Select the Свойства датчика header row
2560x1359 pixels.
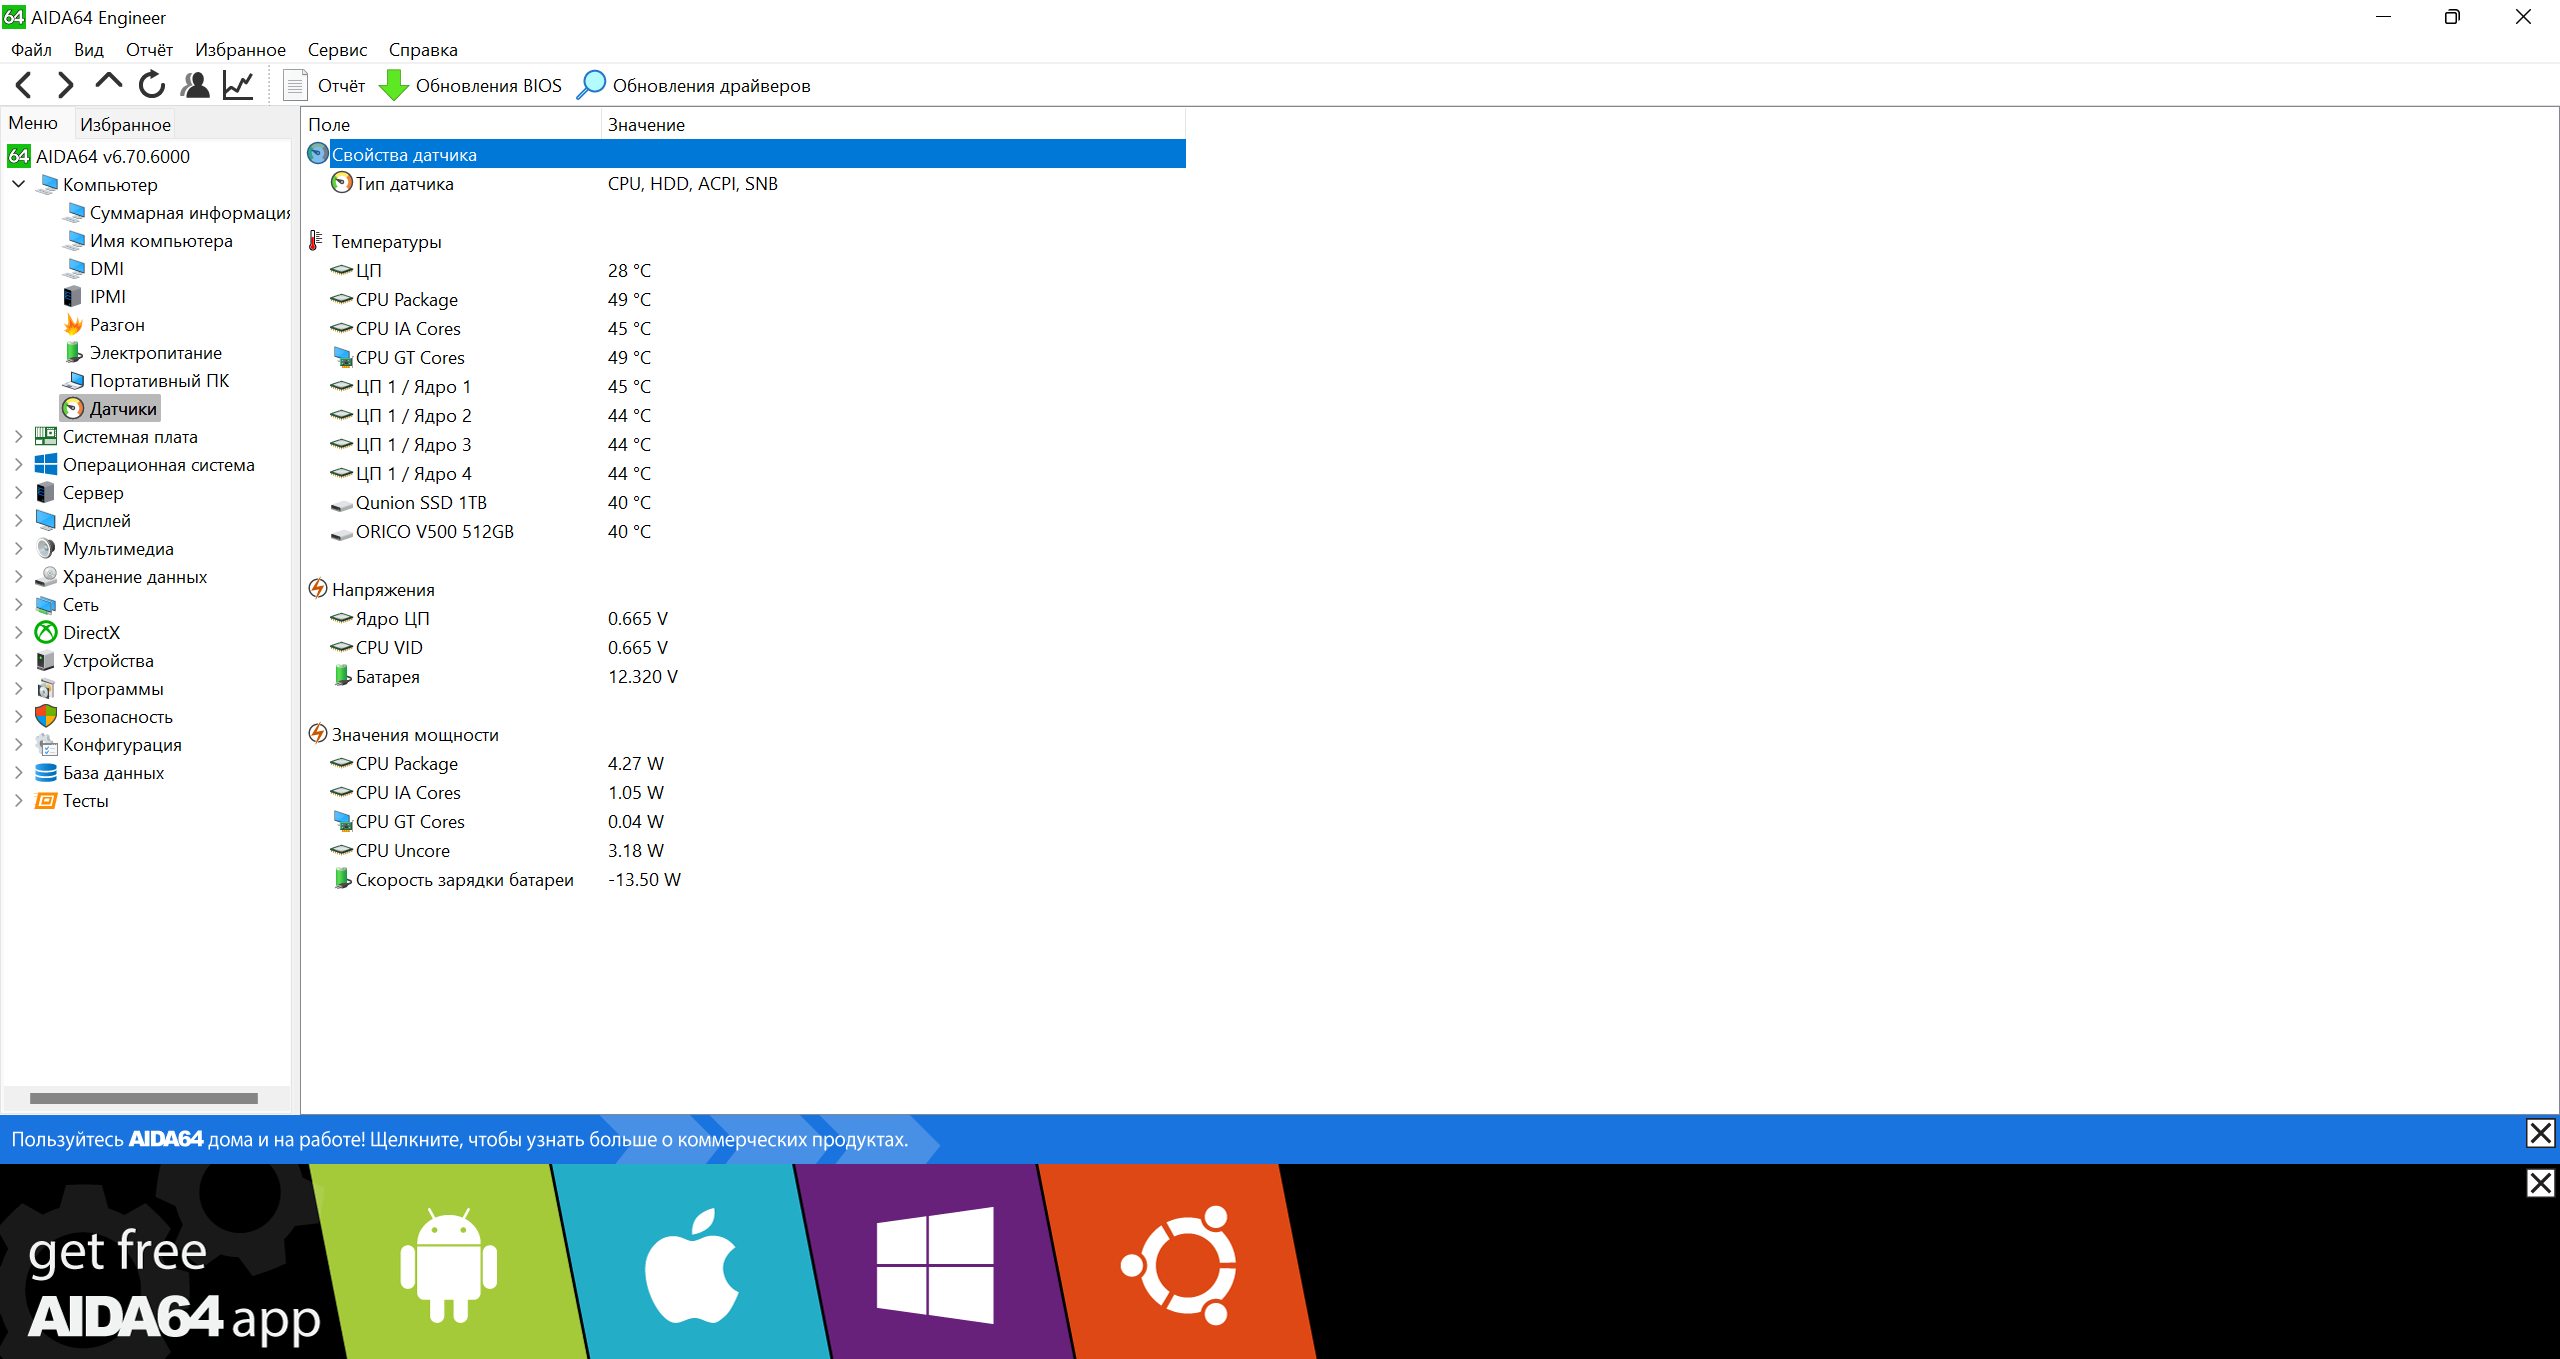point(745,154)
